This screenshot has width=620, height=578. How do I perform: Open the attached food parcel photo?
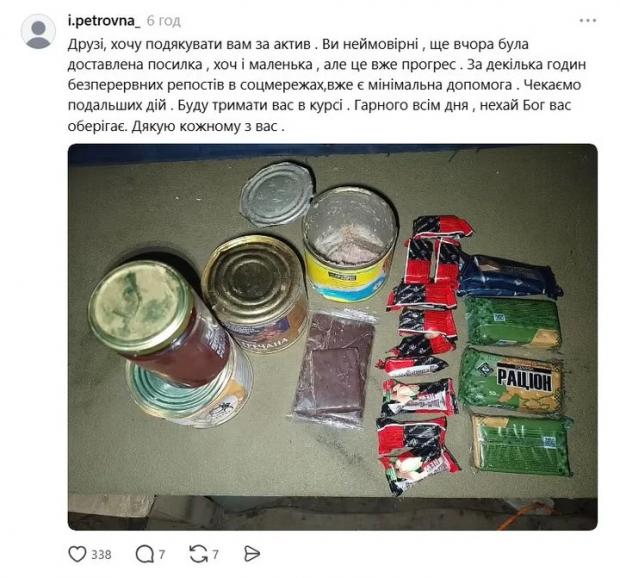[333, 337]
